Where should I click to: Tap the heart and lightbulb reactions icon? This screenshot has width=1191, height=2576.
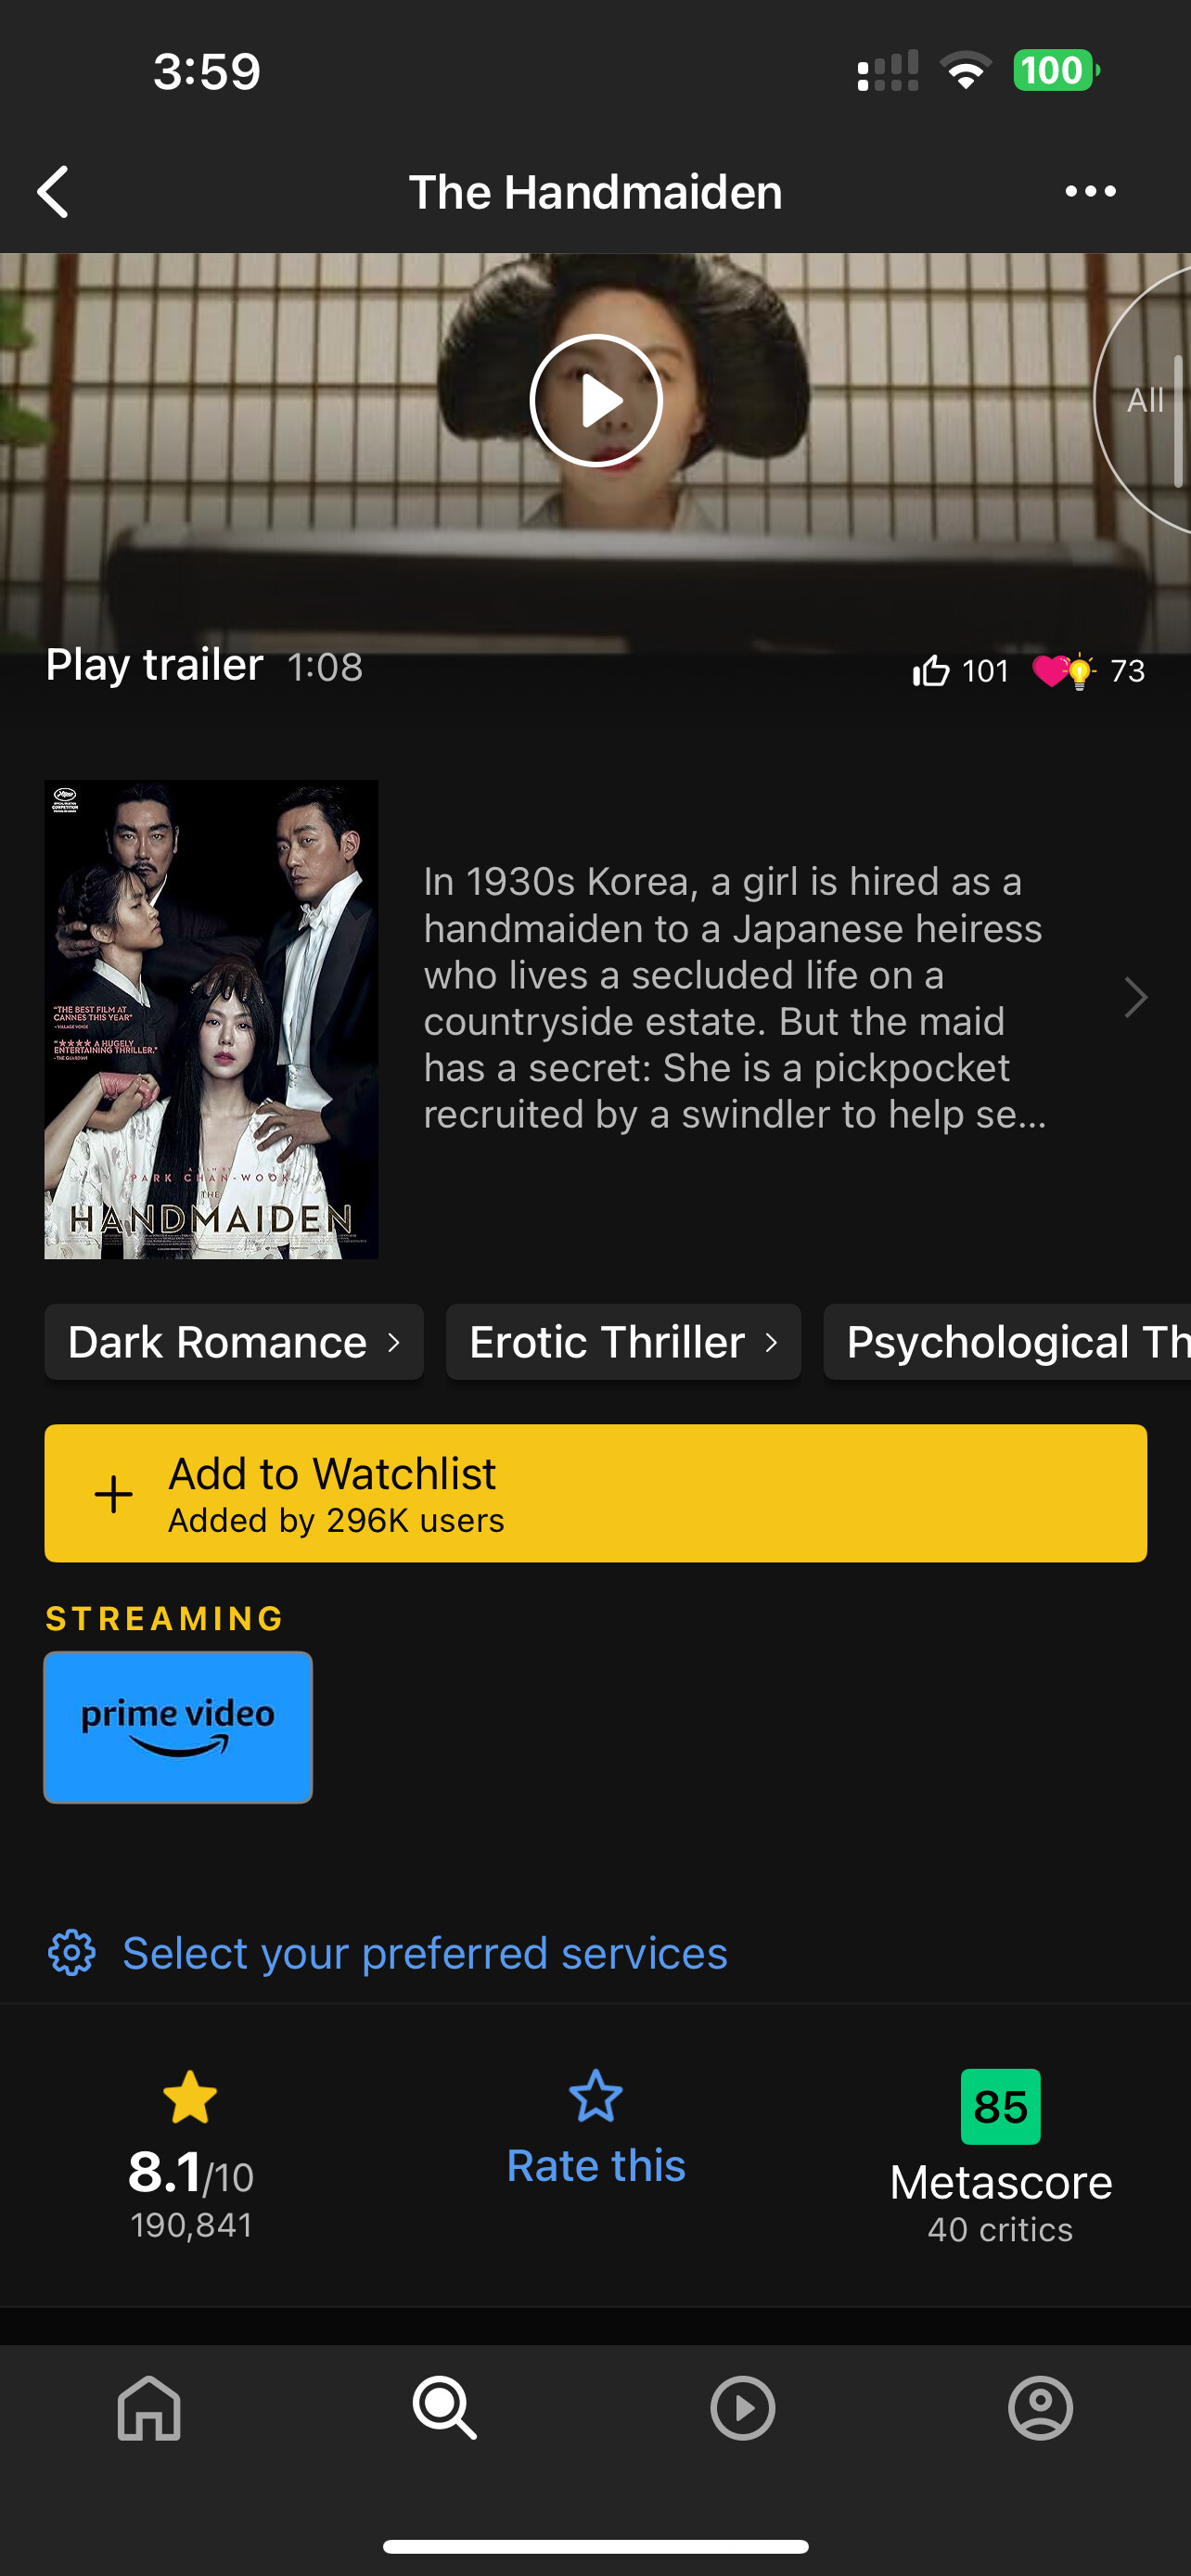[x=1064, y=670]
